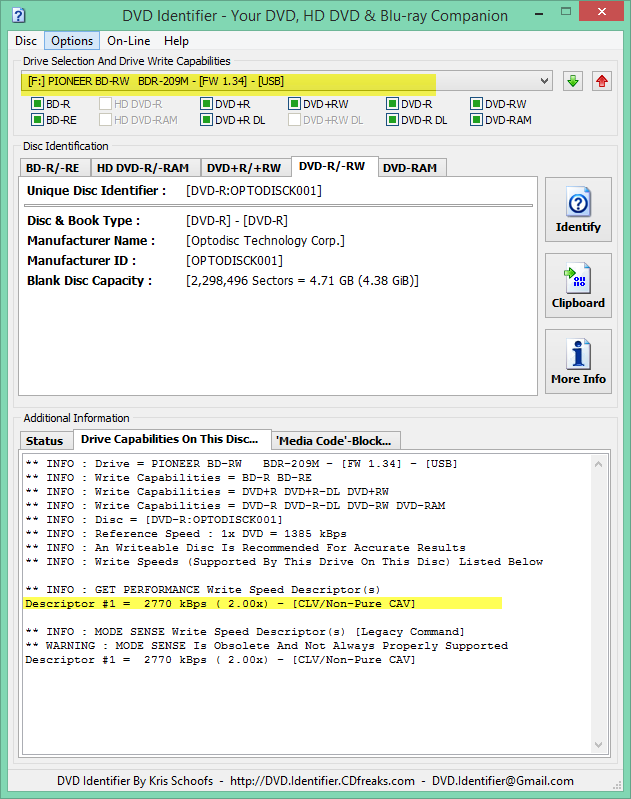Click the Disc & Book Type value
The image size is (631, 799).
[236, 221]
